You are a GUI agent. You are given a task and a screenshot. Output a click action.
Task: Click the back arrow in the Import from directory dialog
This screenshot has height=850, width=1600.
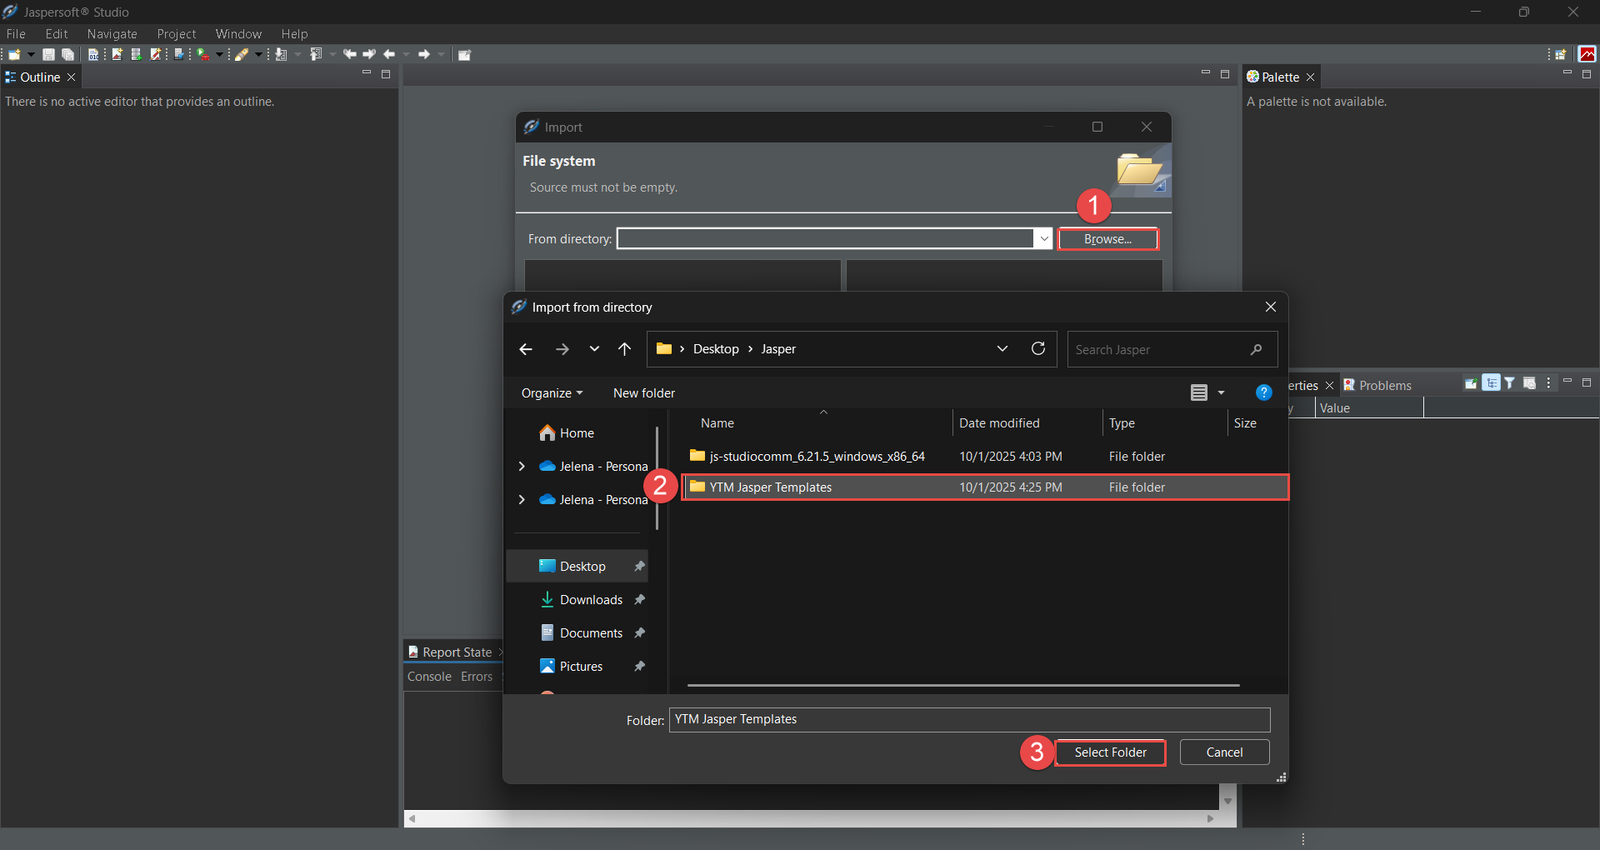[526, 349]
